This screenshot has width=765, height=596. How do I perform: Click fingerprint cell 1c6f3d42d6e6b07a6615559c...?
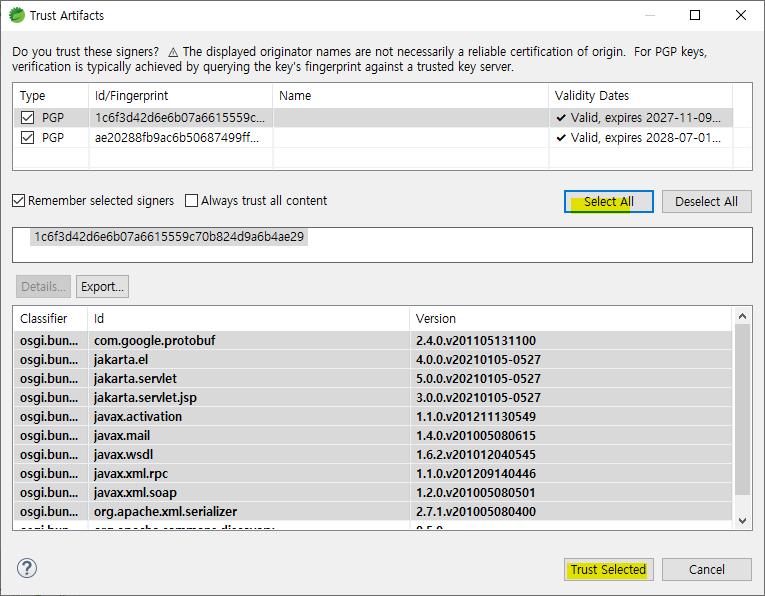pyautogui.click(x=181, y=118)
